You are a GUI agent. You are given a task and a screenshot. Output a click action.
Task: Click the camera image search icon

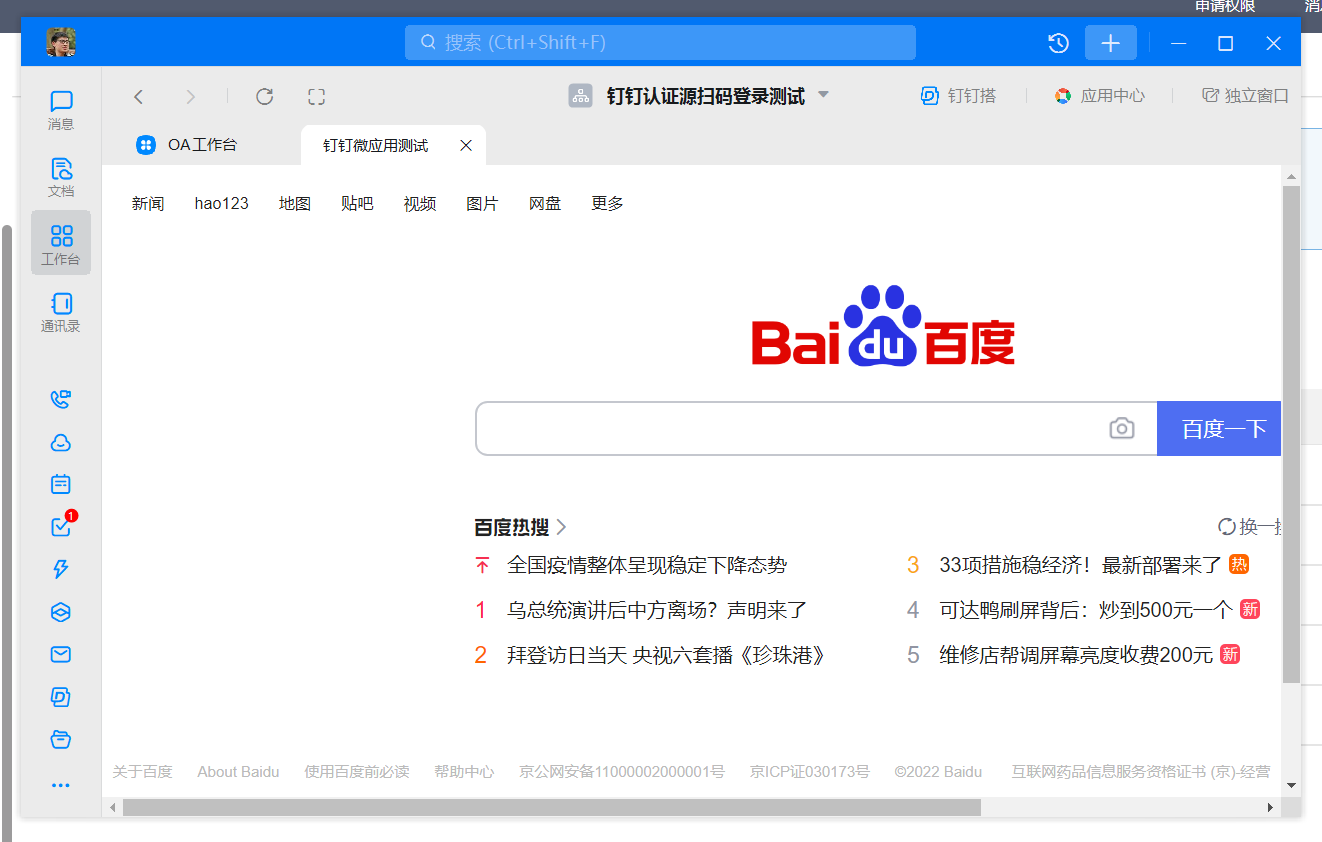click(x=1122, y=429)
